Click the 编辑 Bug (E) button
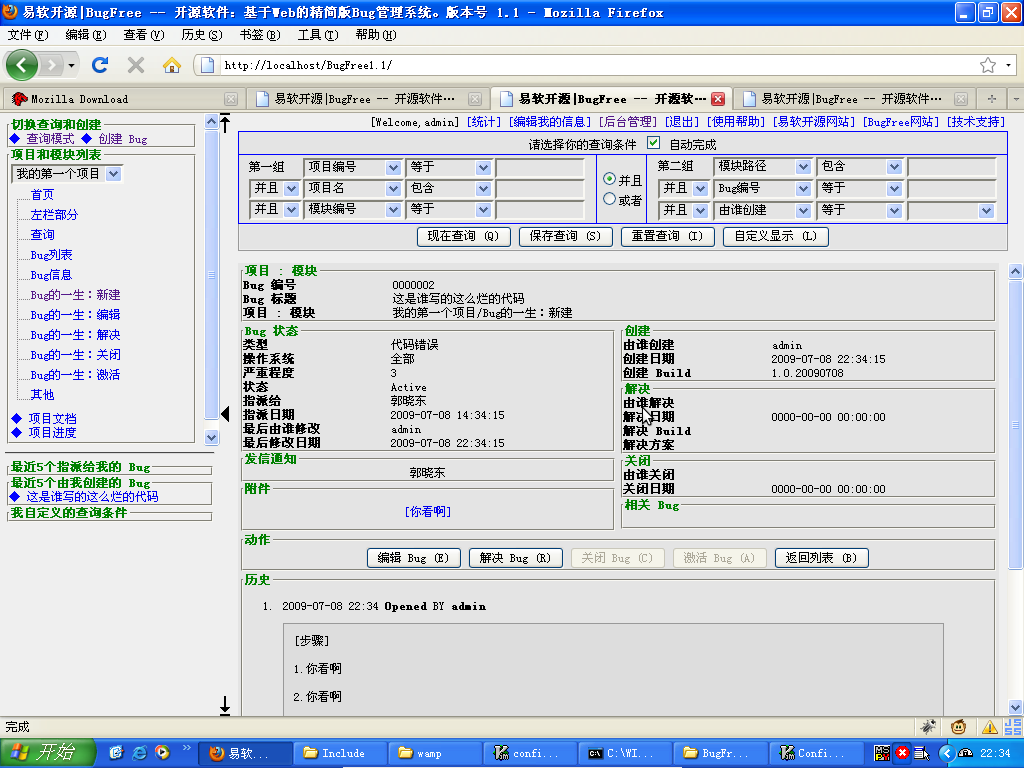Image resolution: width=1024 pixels, height=768 pixels. click(x=414, y=558)
